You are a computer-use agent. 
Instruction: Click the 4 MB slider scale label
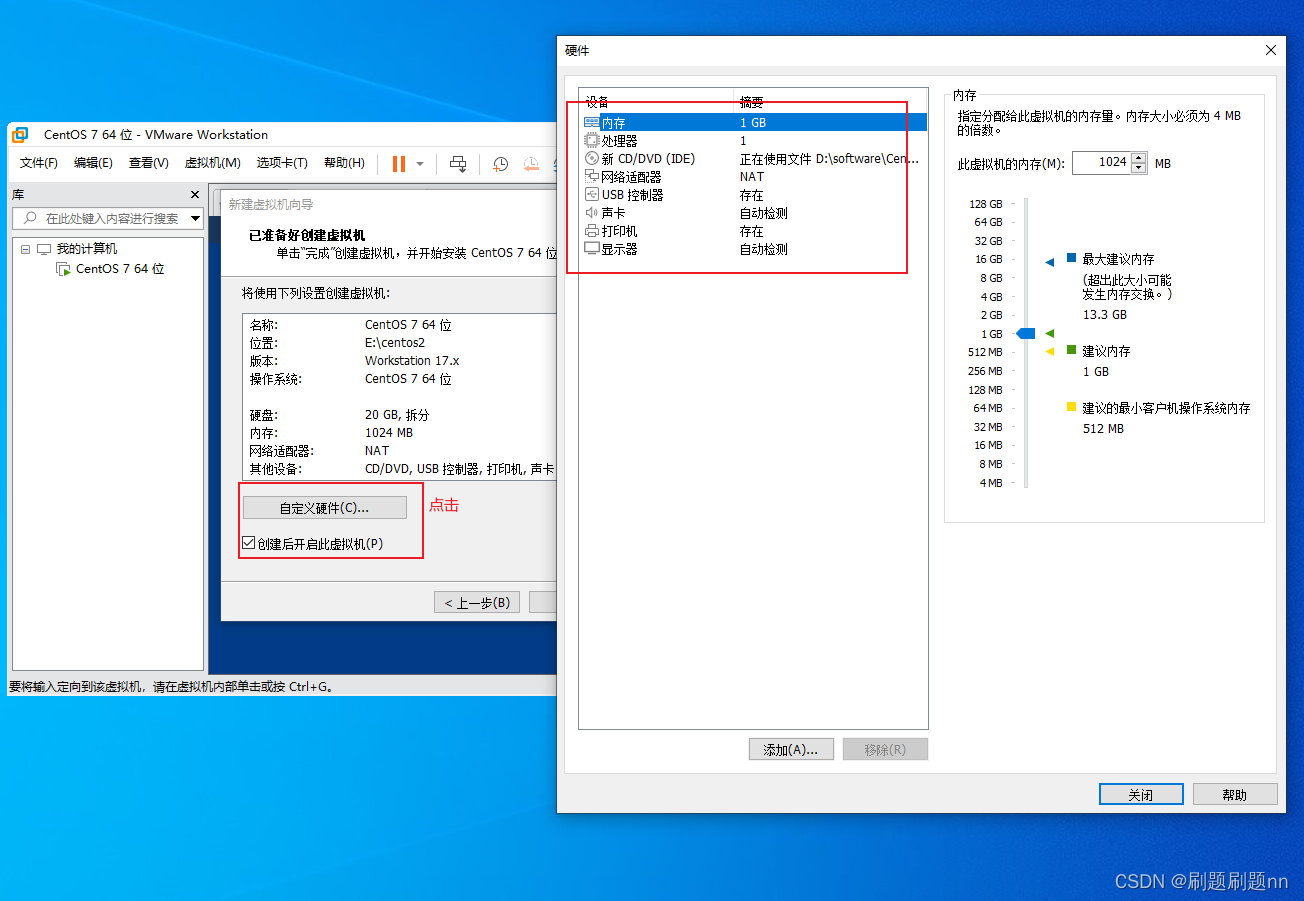tap(990, 483)
